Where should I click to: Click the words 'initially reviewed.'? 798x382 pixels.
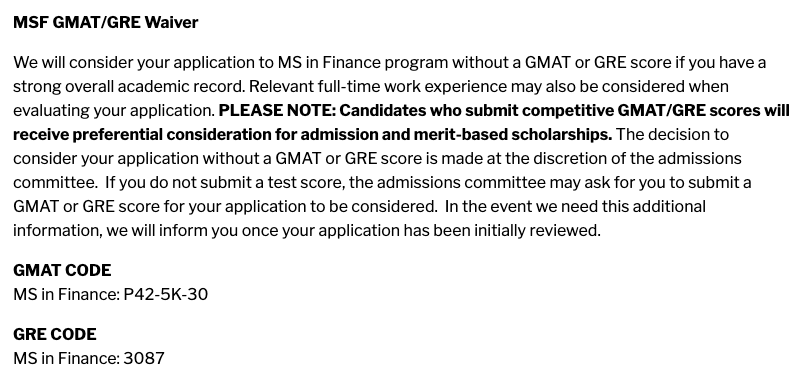pyautogui.click(x=537, y=231)
